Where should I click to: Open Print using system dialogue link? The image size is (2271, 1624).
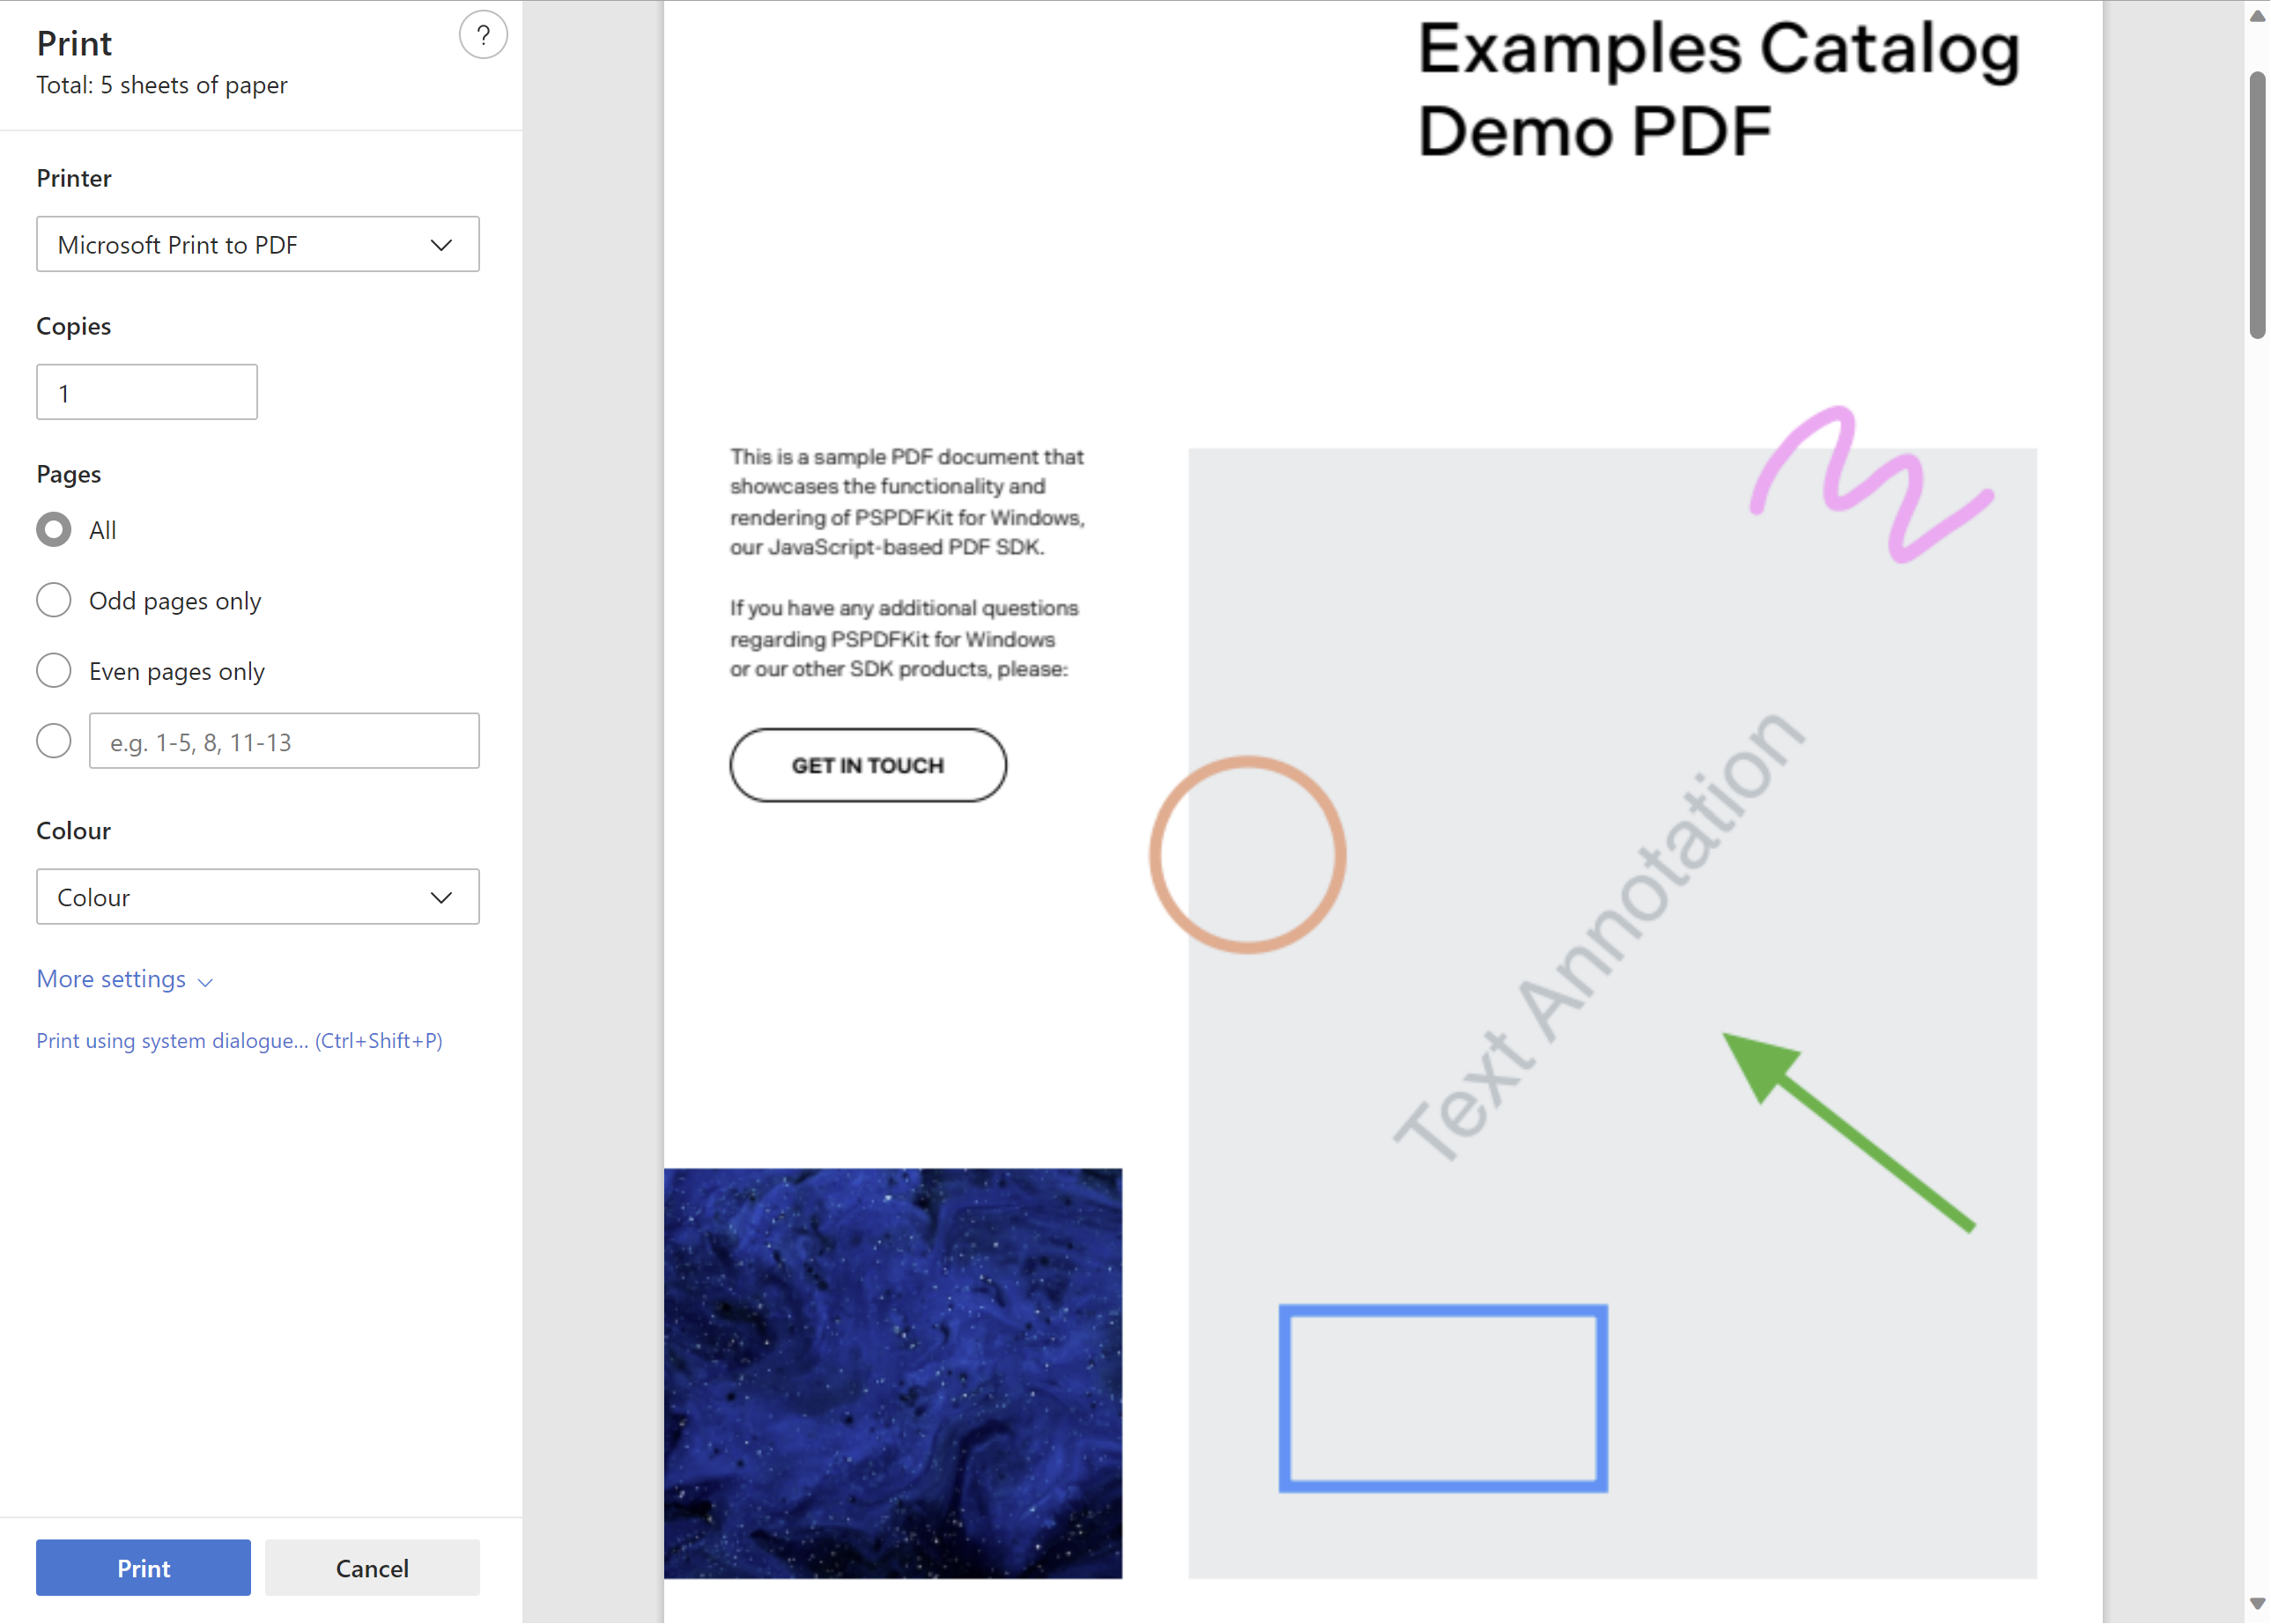pos(239,1041)
